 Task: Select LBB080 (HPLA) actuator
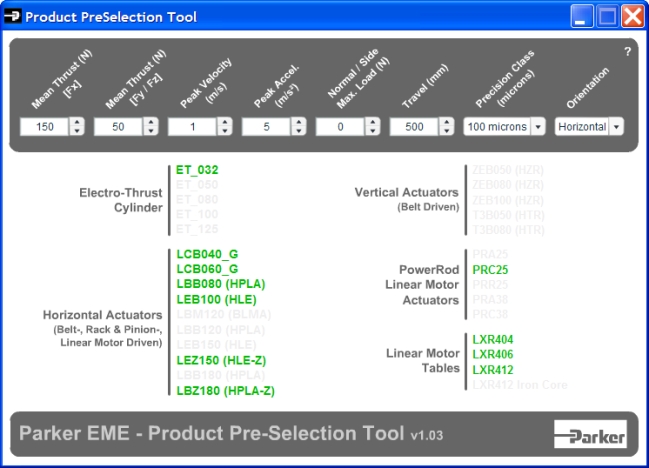[x=221, y=284]
